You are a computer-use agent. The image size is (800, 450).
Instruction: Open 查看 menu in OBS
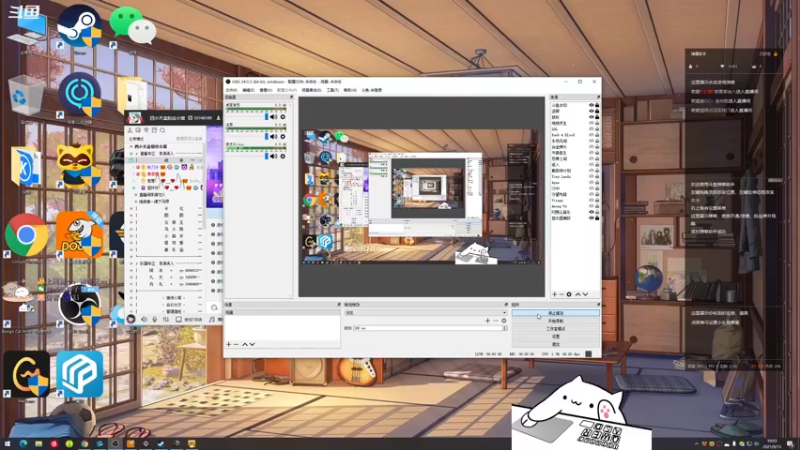point(266,90)
